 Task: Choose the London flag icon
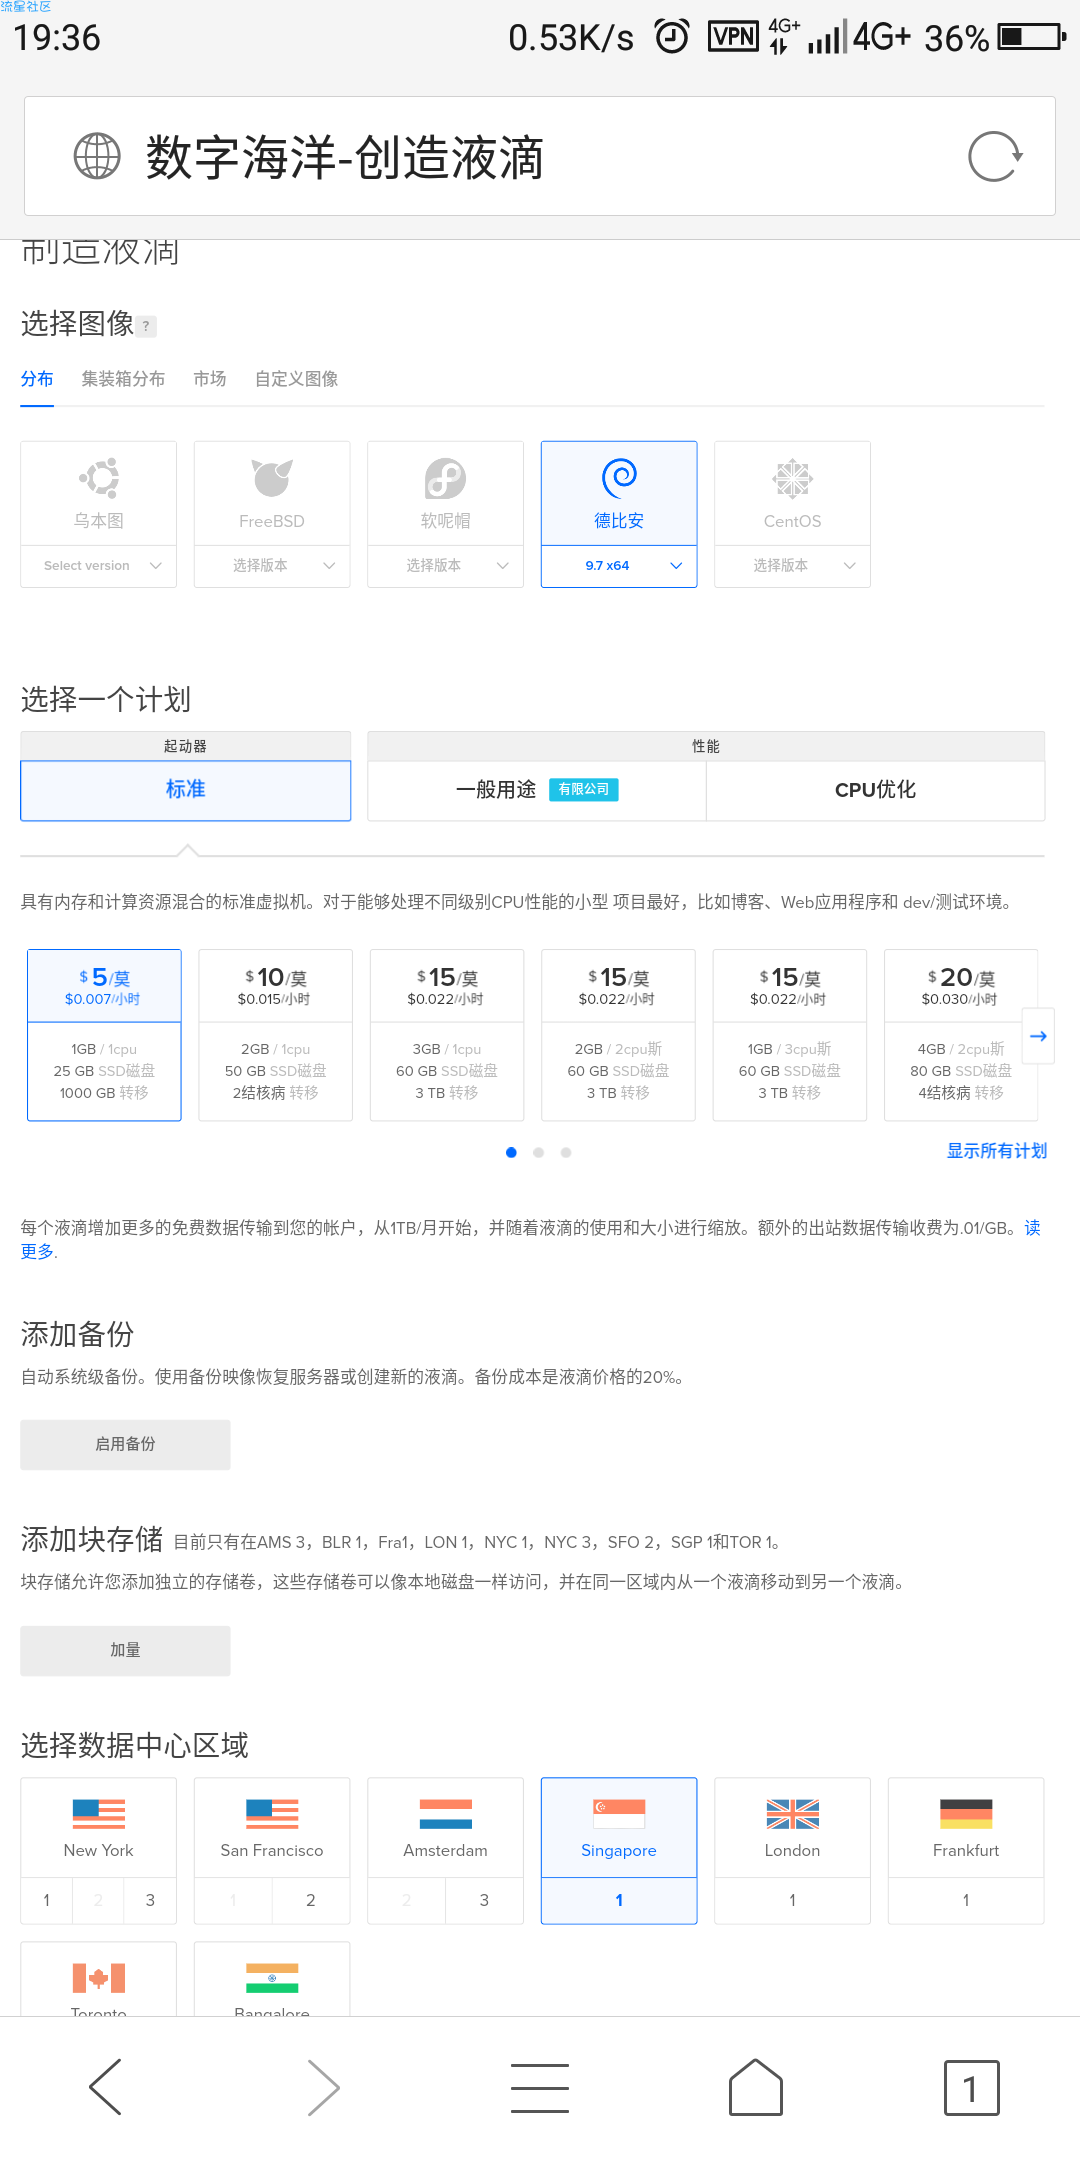792,1813
